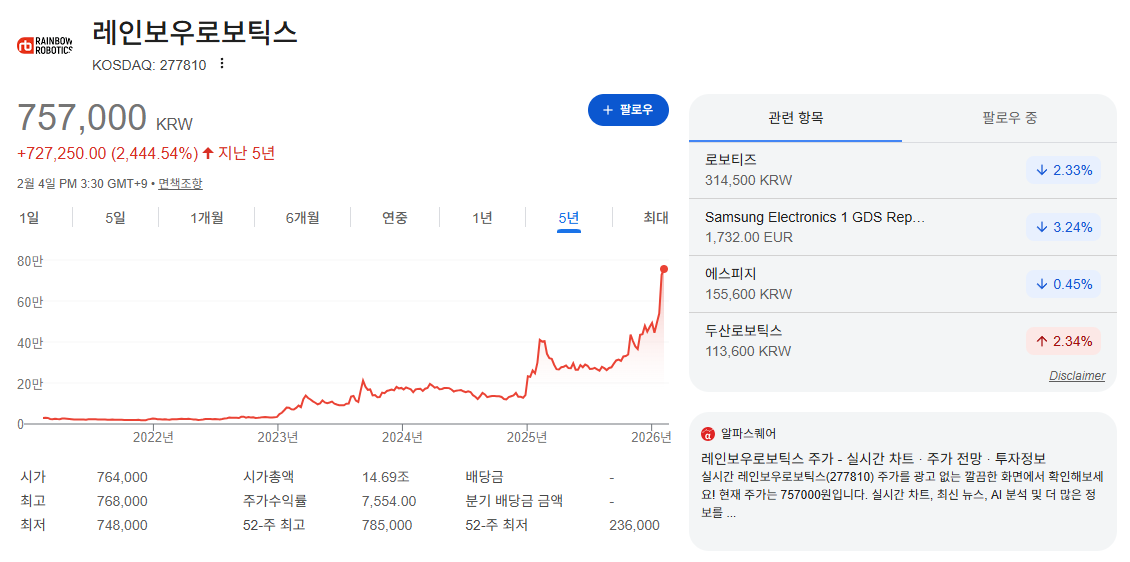Image resolution: width=1130 pixels, height=562 pixels.
Task: Click the red endpoint dot on chart
Action: [664, 269]
